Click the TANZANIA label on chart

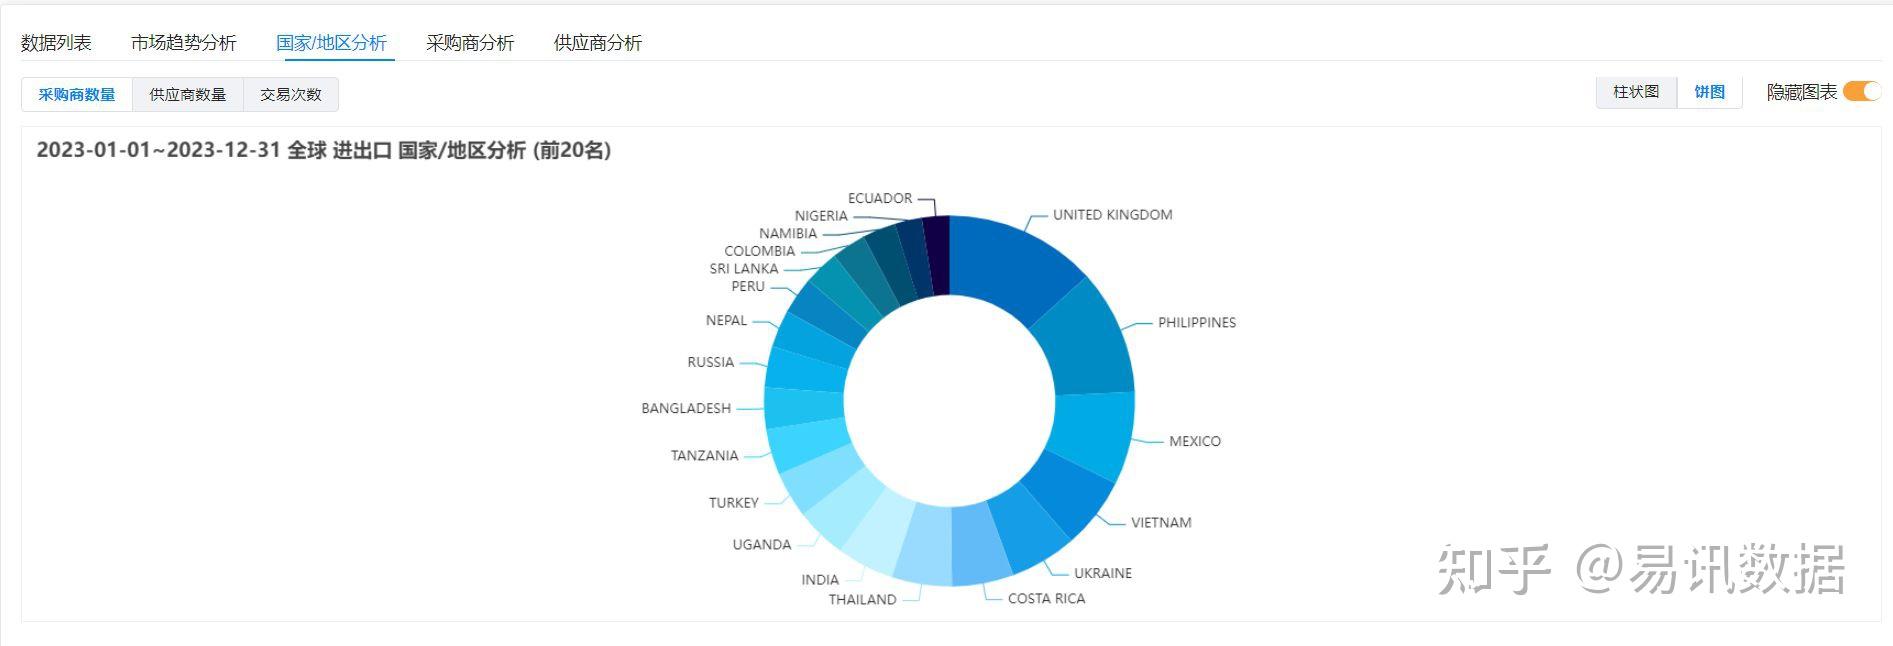click(704, 456)
